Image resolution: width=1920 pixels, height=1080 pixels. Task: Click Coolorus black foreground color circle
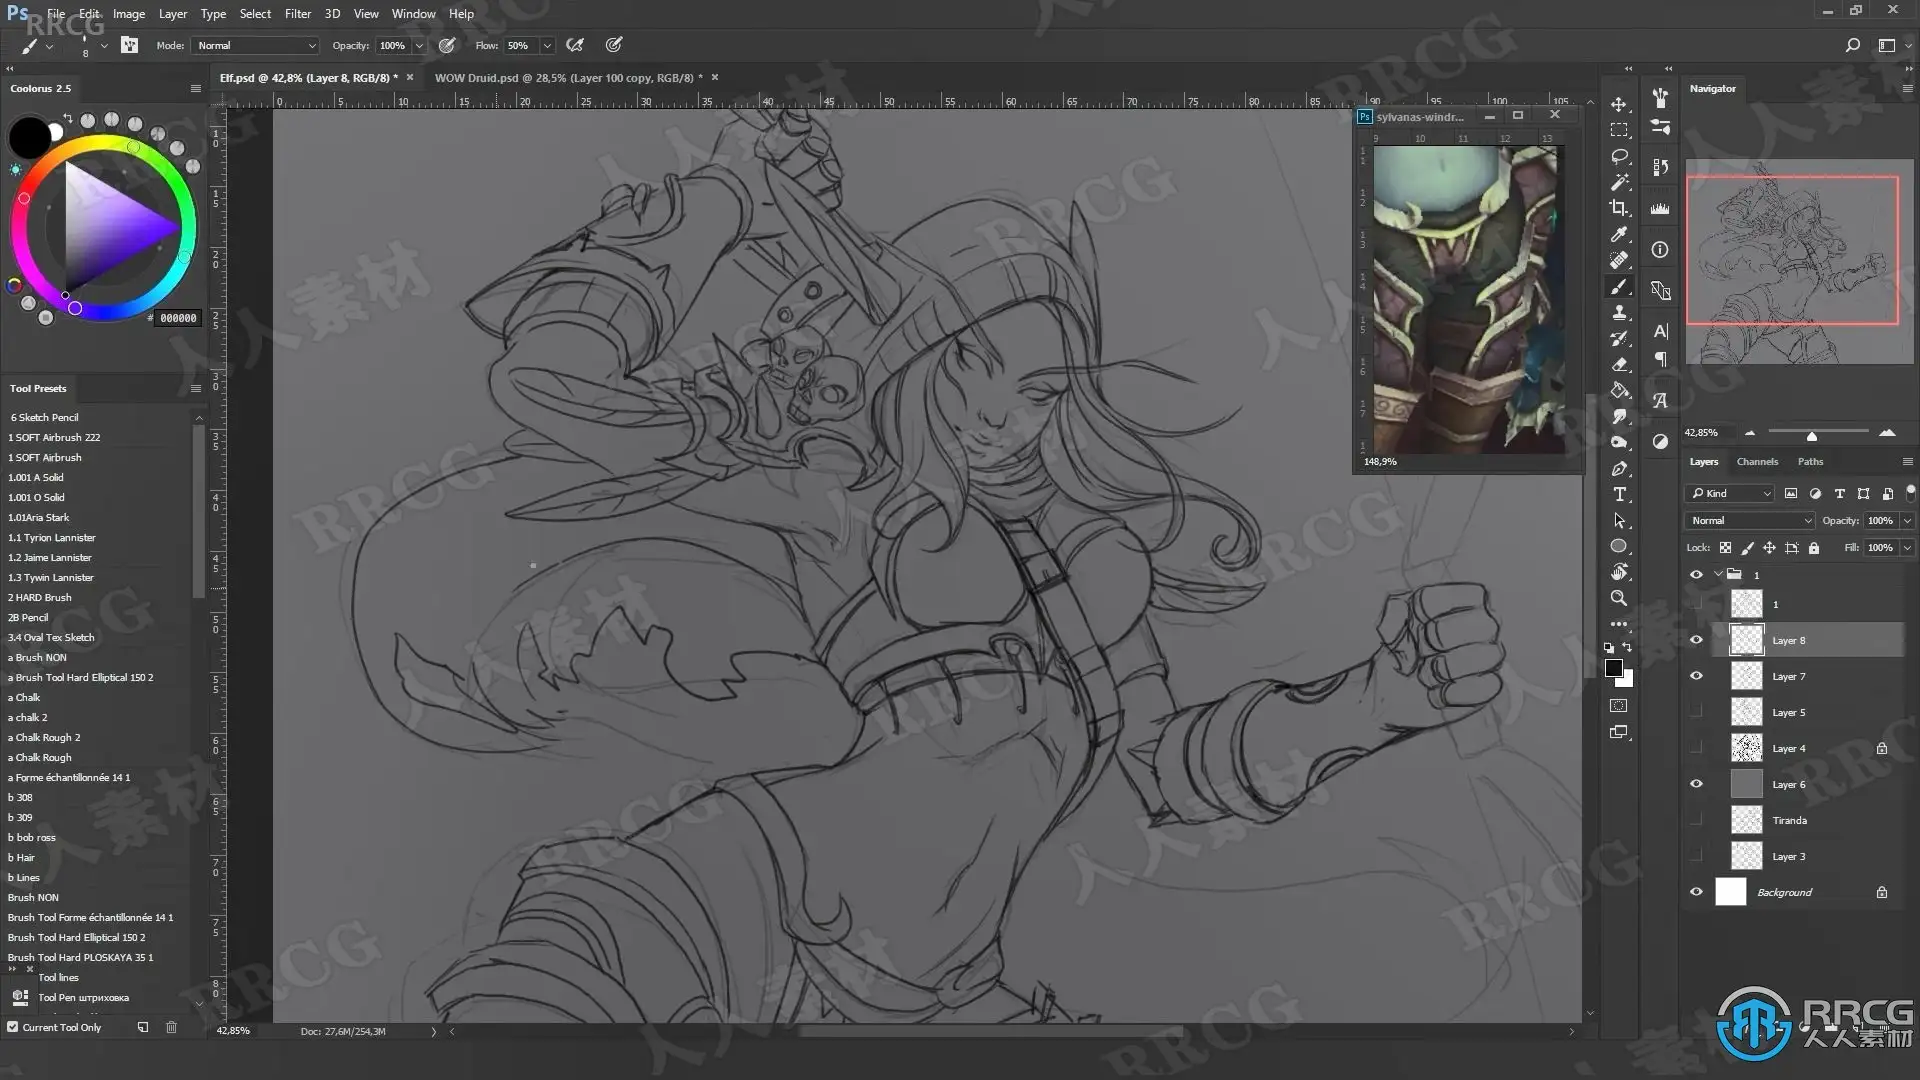point(29,137)
